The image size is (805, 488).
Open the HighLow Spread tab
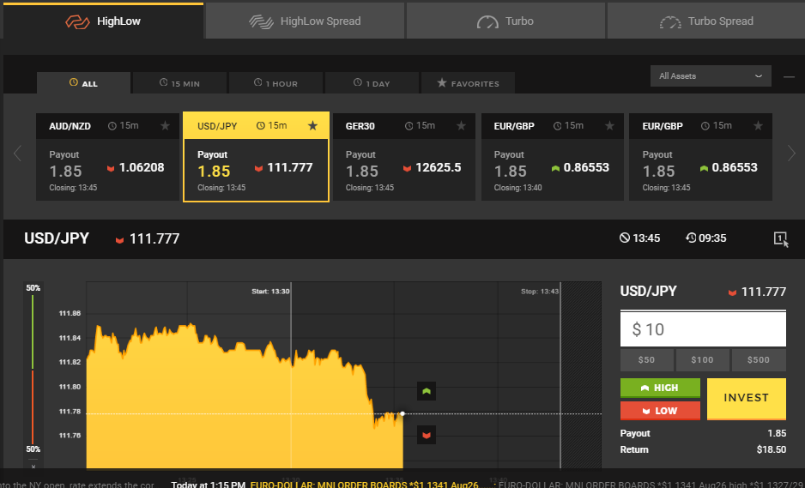coord(305,21)
